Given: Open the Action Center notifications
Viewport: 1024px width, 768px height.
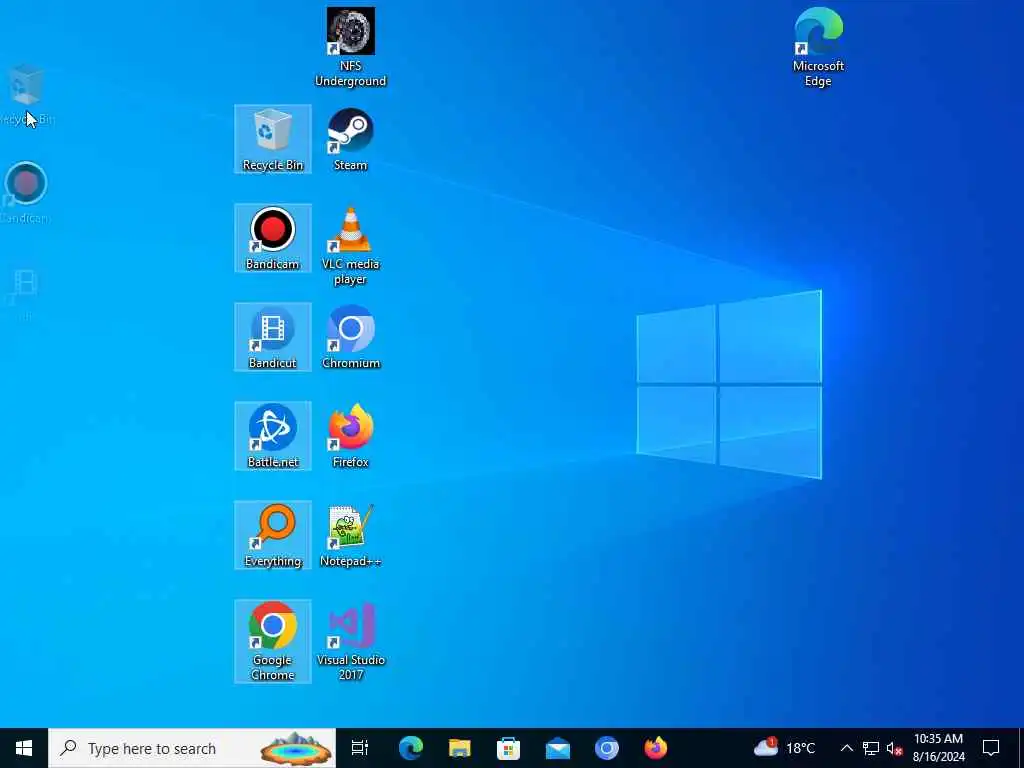Looking at the screenshot, I should coord(991,748).
